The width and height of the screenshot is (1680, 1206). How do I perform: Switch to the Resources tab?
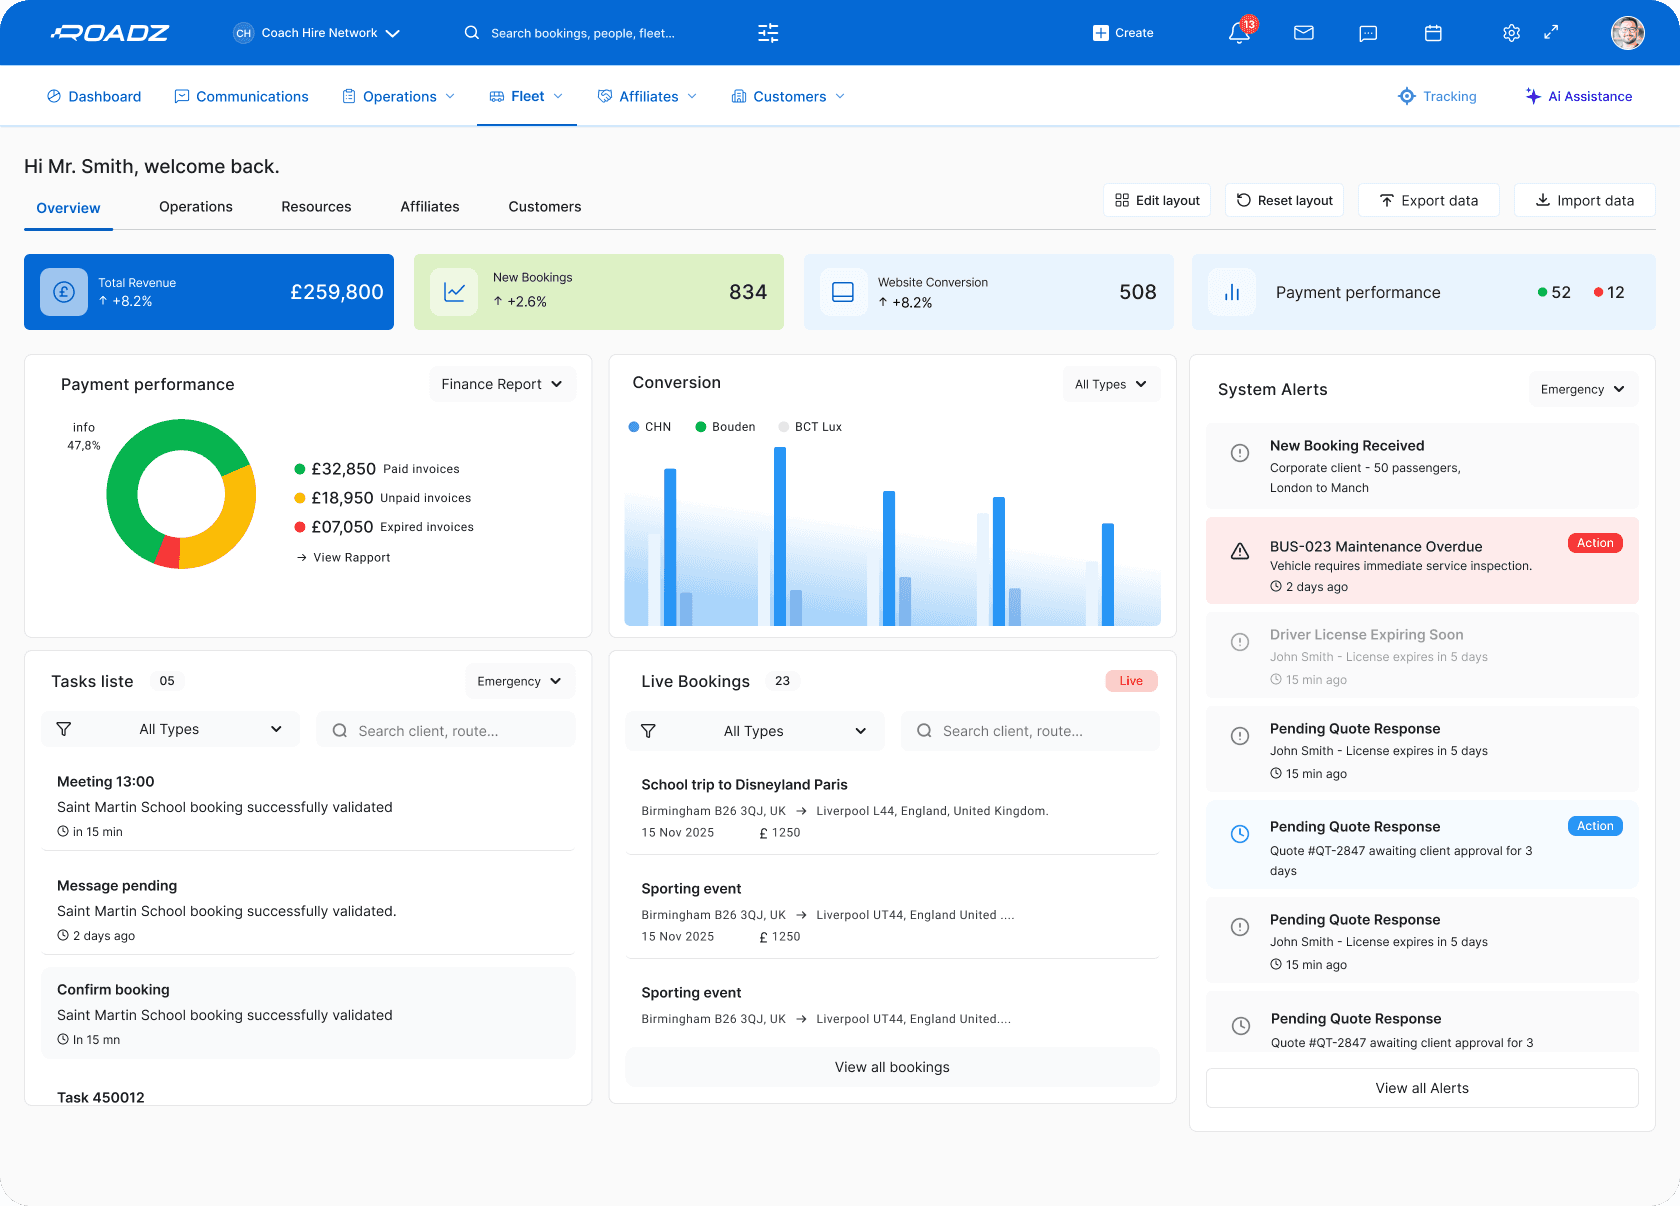(x=316, y=207)
